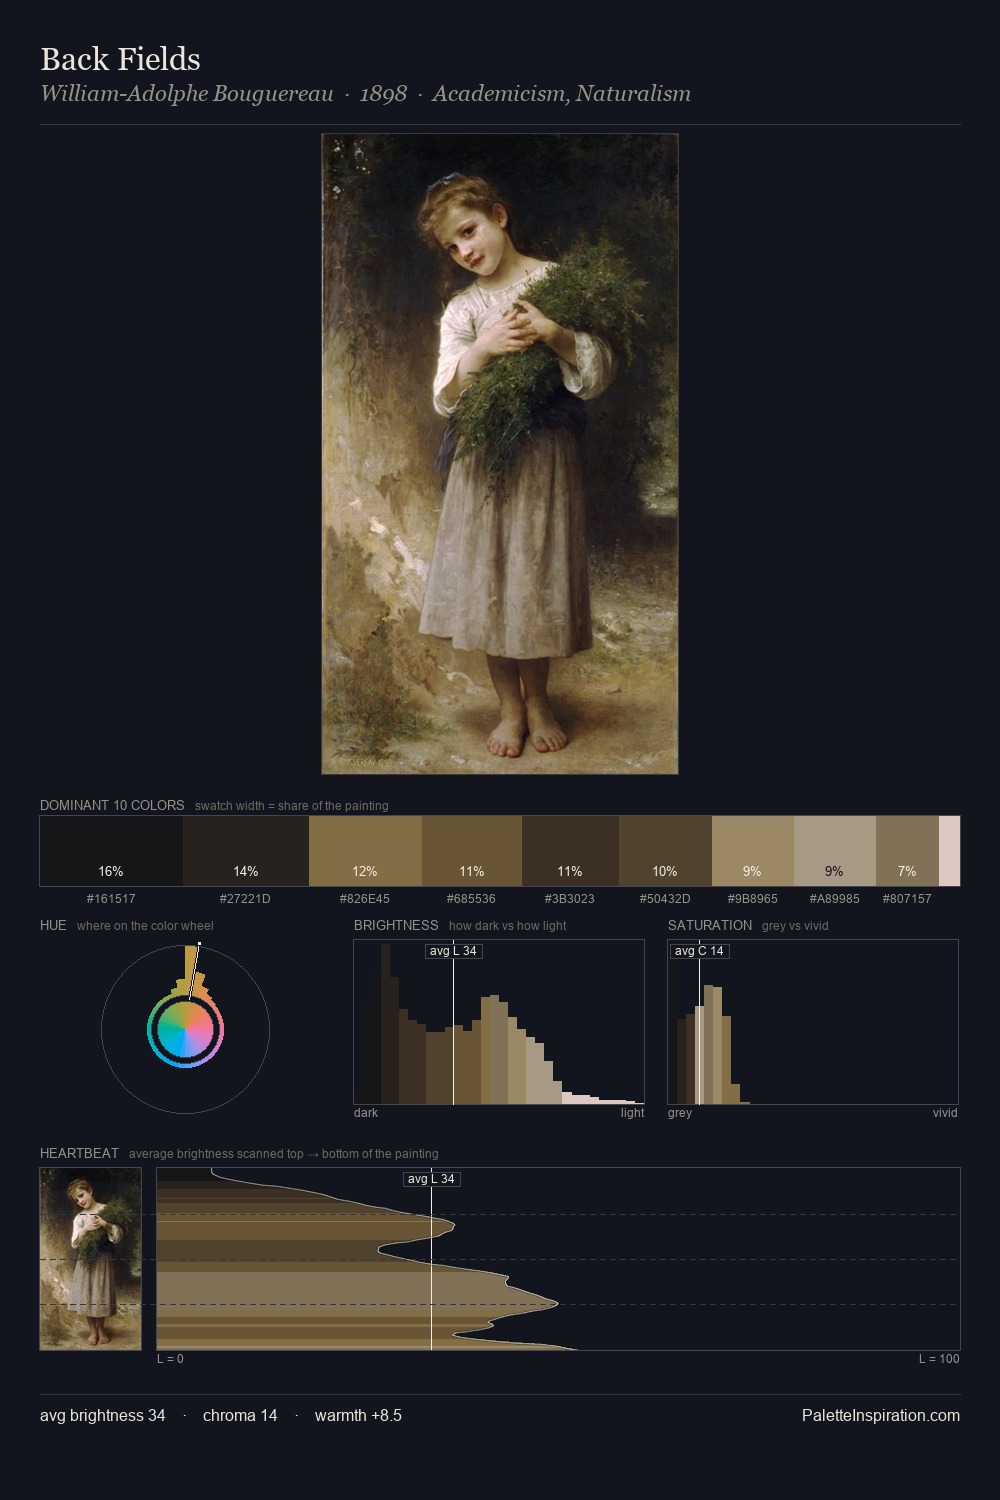Screen dimensions: 1000x1500
Task: Click the hex code #9B8965 label
Action: (753, 898)
